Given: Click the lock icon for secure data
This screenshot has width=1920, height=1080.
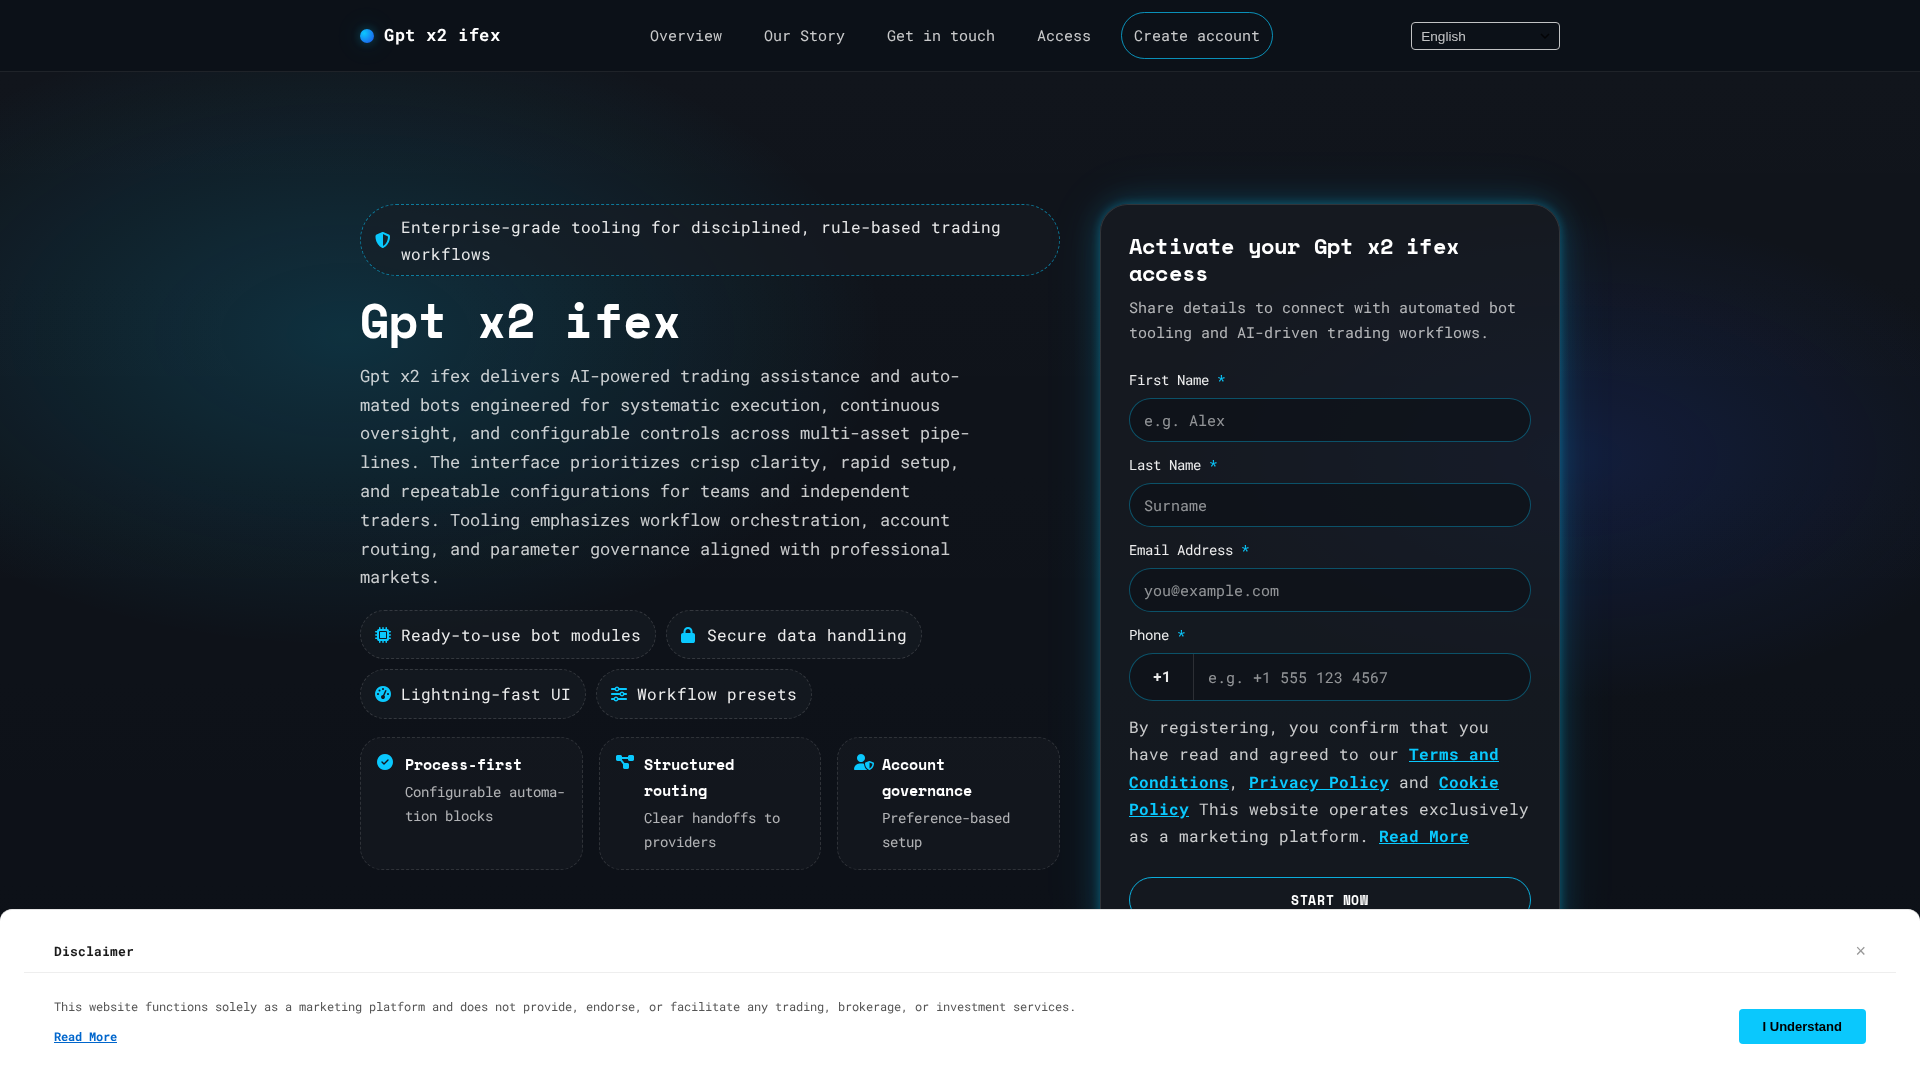Looking at the screenshot, I should [x=688, y=635].
